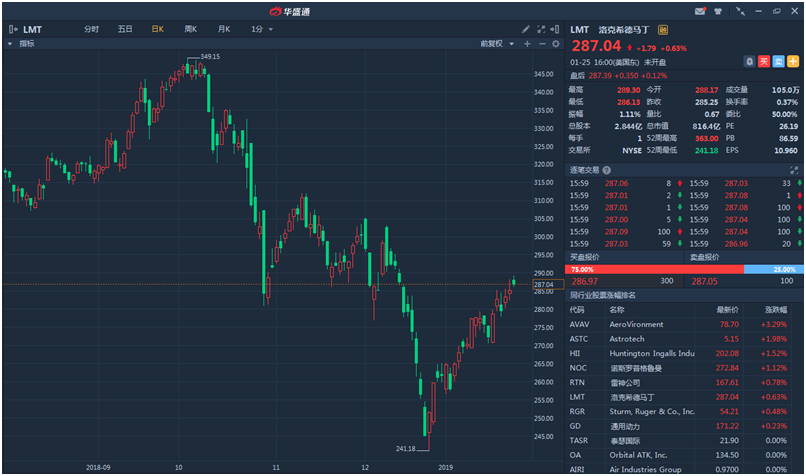Open HII Huntington Ingalls row
The width and height of the screenshot is (806, 476).
pos(684,353)
